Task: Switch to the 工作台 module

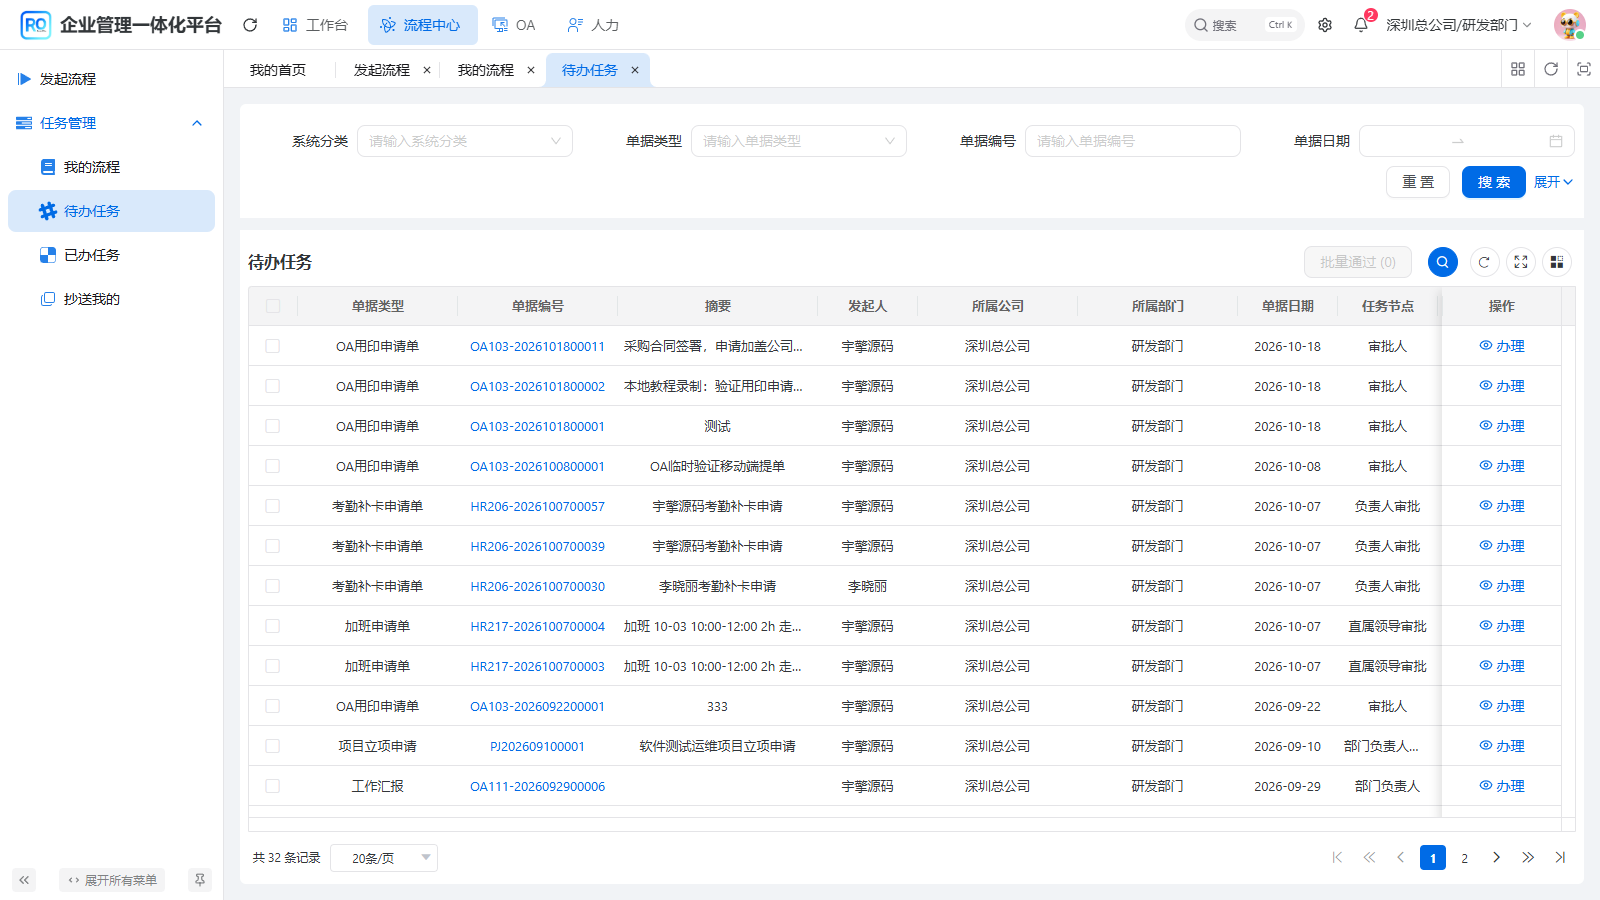Action: coord(315,25)
